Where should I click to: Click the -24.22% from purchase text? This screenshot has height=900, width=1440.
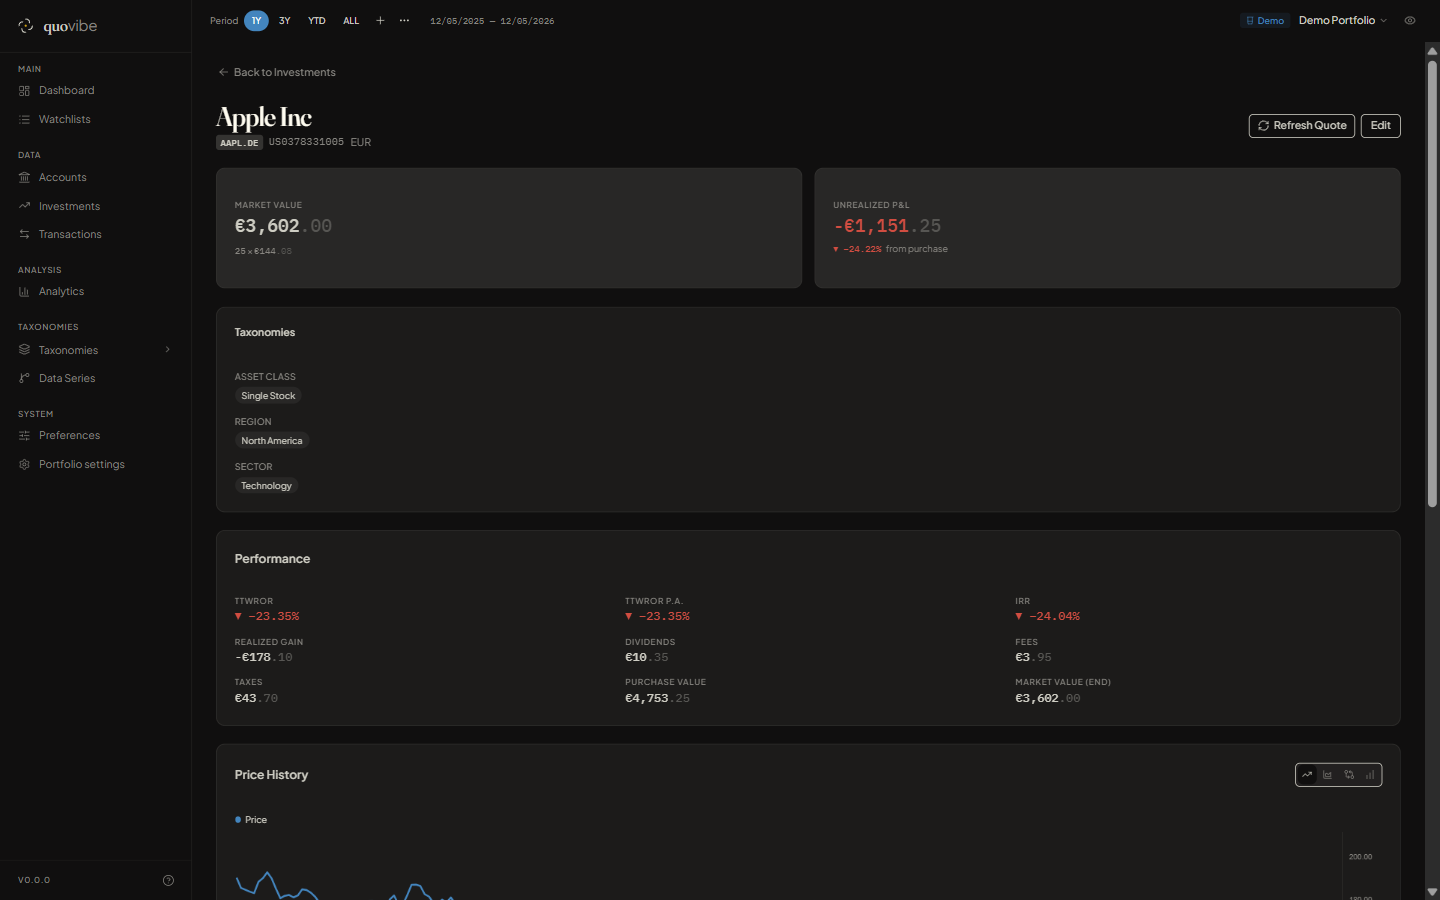point(891,250)
